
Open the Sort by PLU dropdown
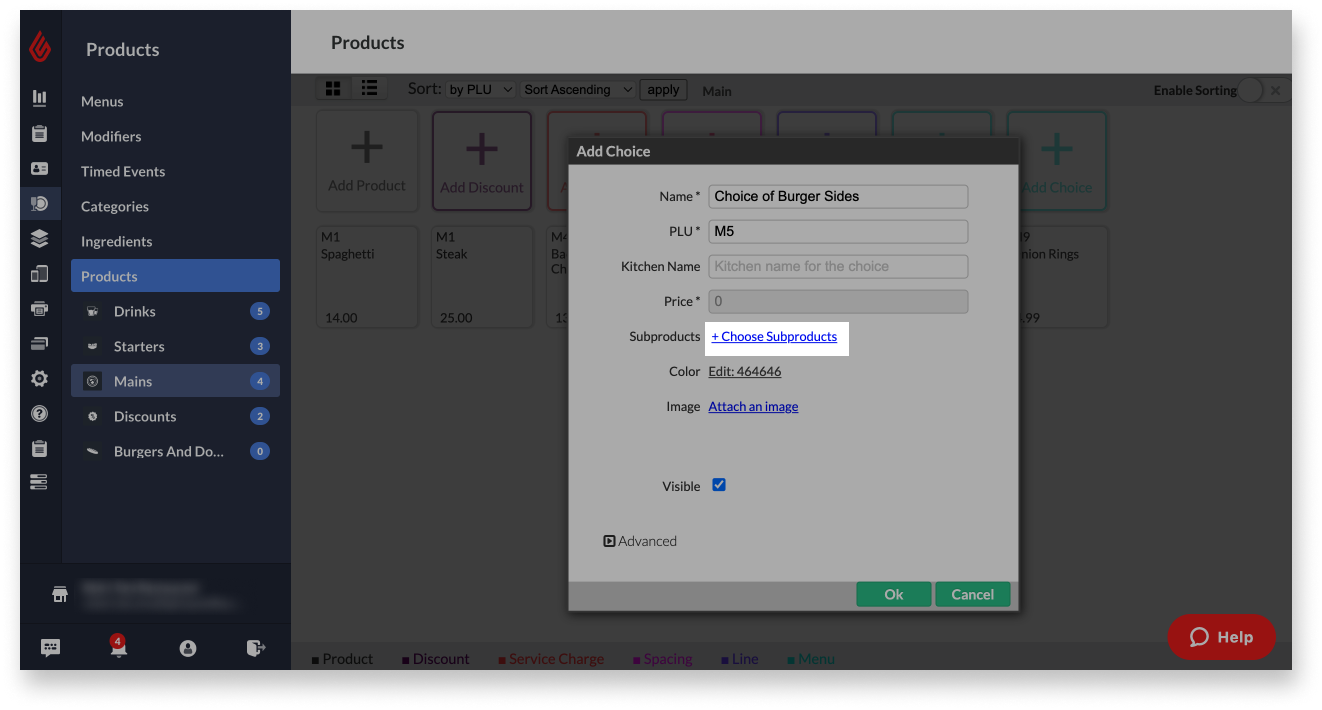pos(480,88)
